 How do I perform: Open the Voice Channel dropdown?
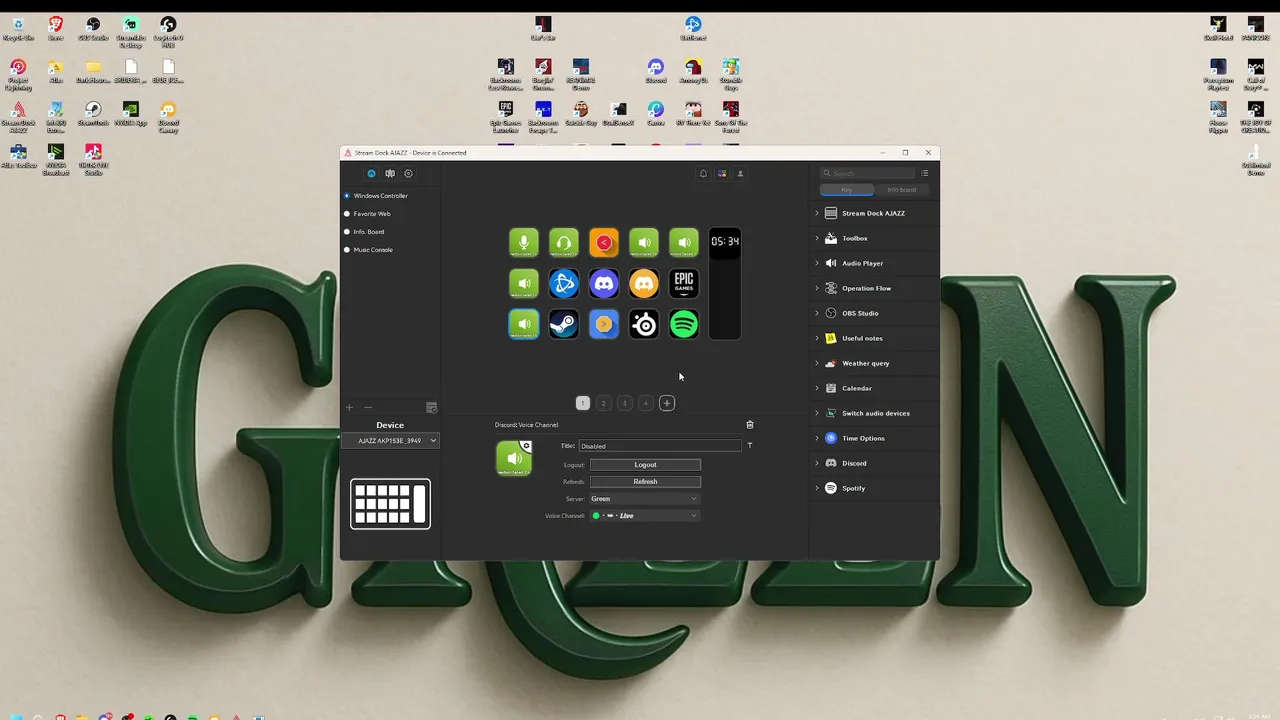[x=645, y=516]
